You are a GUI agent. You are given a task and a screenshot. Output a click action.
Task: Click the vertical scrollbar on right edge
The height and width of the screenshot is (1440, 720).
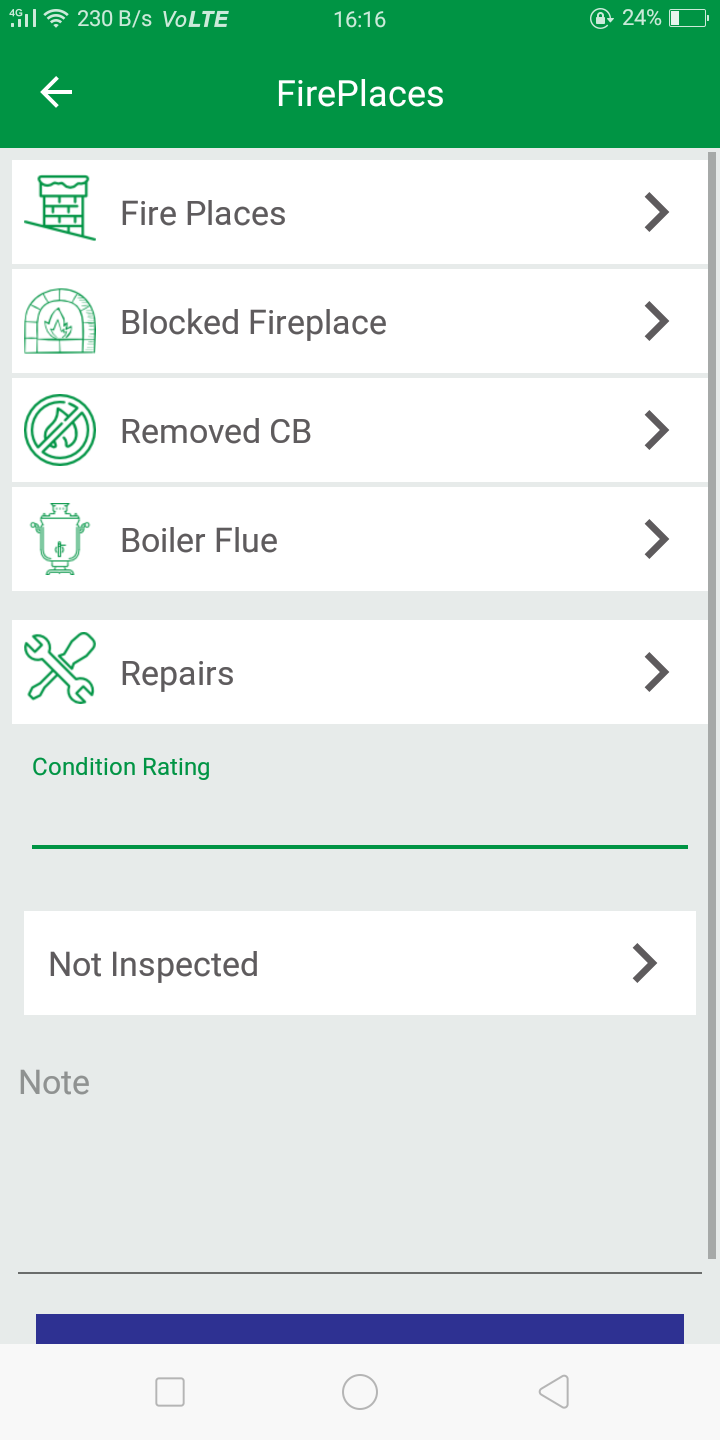point(712,700)
